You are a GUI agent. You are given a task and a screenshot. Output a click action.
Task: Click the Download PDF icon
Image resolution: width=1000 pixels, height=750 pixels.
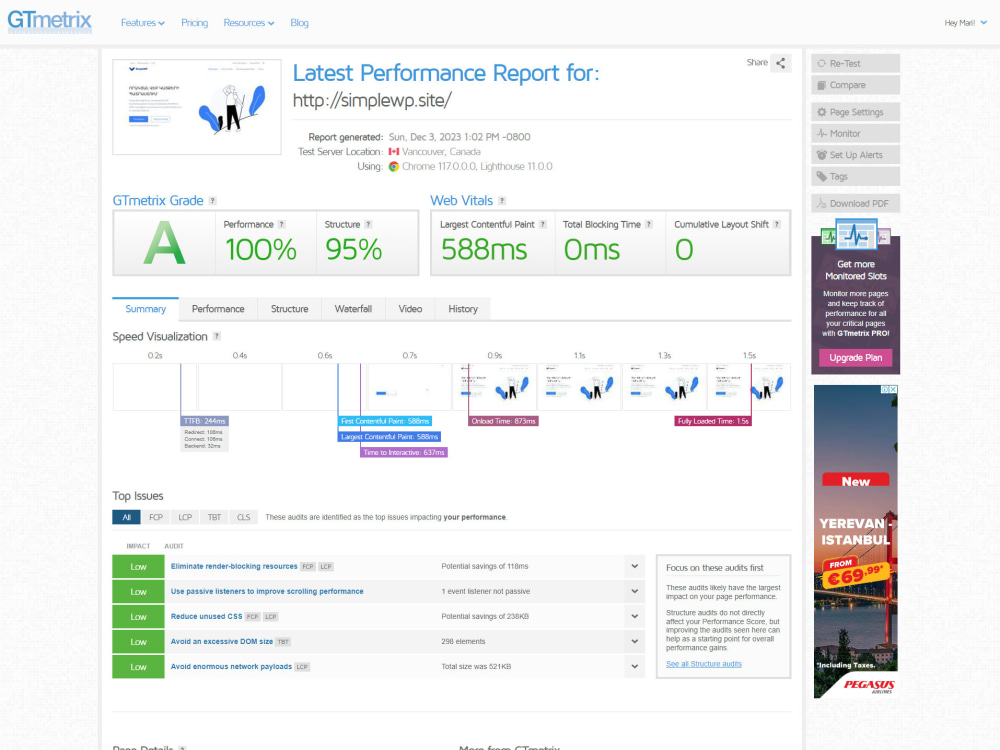(821, 203)
